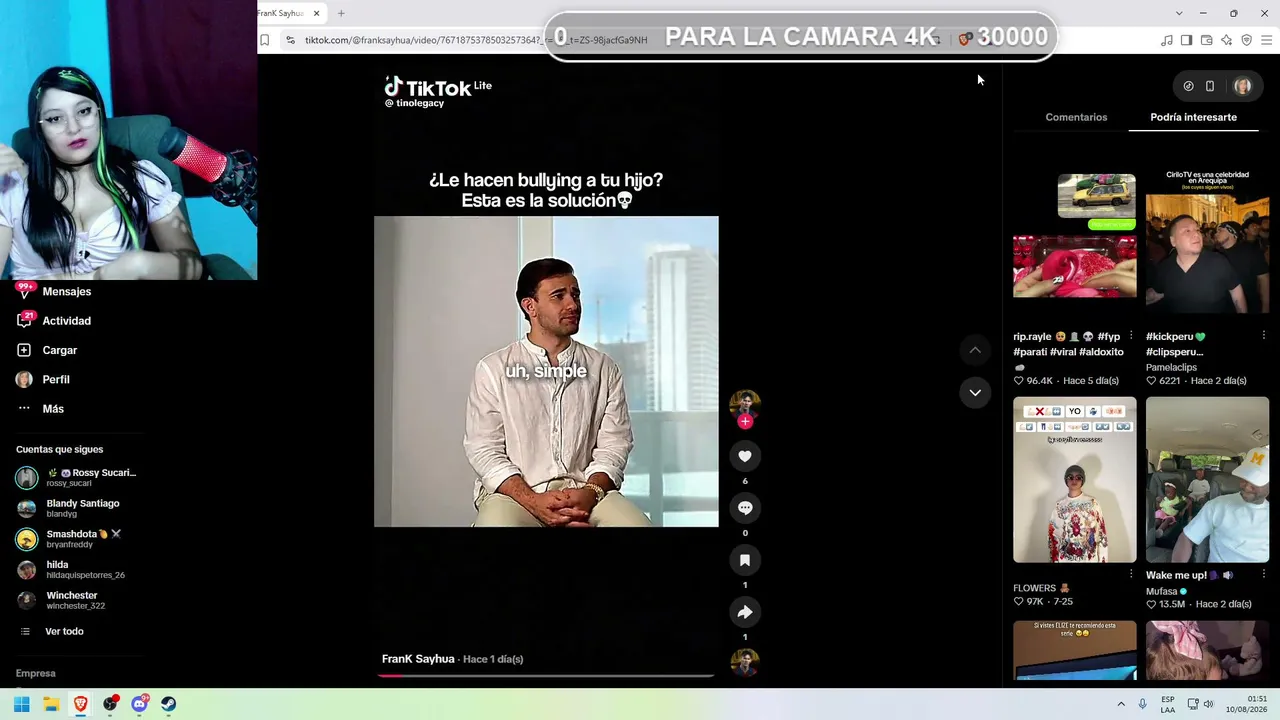Screen dimensions: 1280x720
Task: Open the Más three-dots menu
Action: click(24, 409)
